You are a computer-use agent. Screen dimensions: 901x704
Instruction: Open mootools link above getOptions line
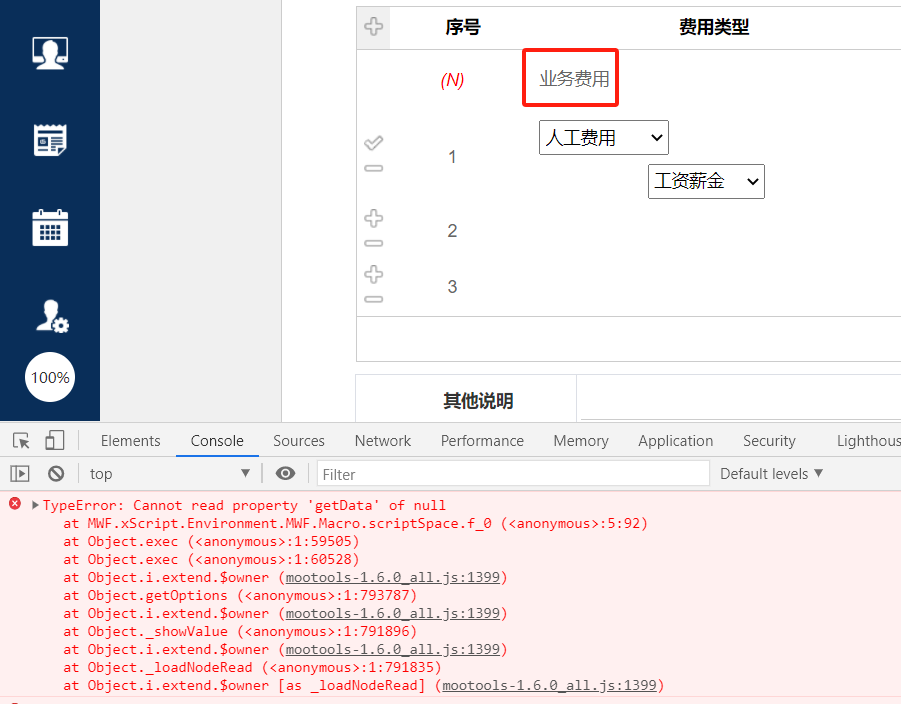[x=392, y=577]
